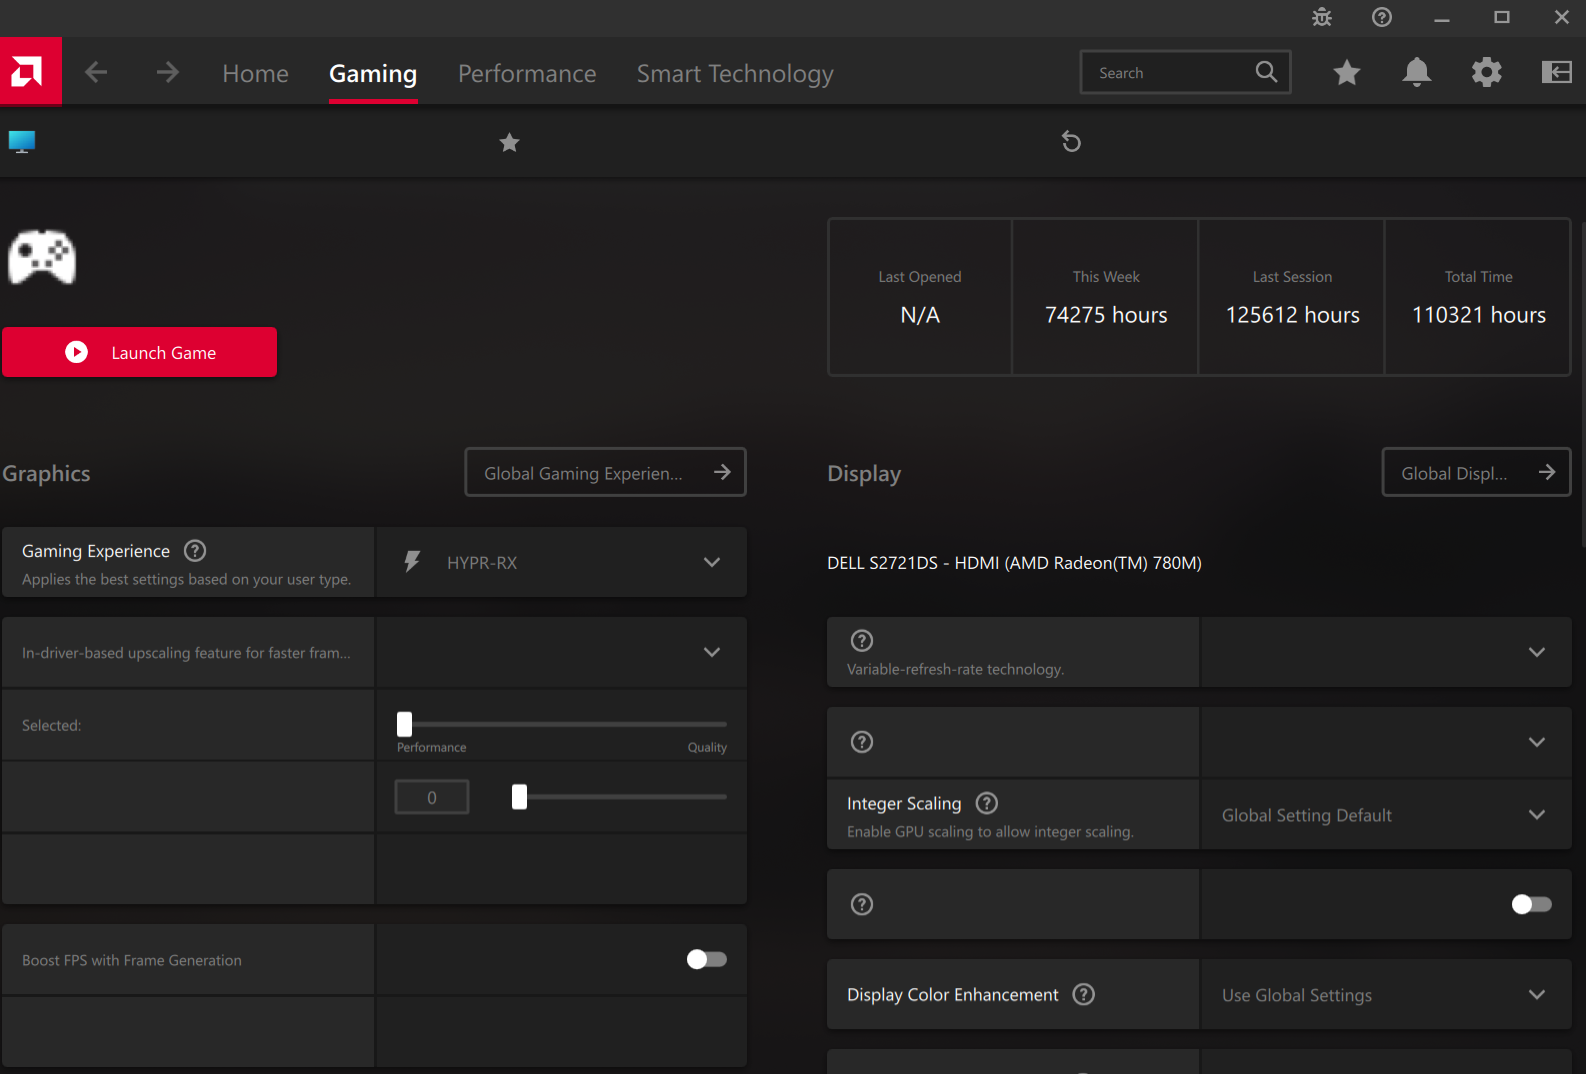Viewport: 1586px width, 1074px height.
Task: Click the reset circular arrow icon
Action: [1071, 142]
